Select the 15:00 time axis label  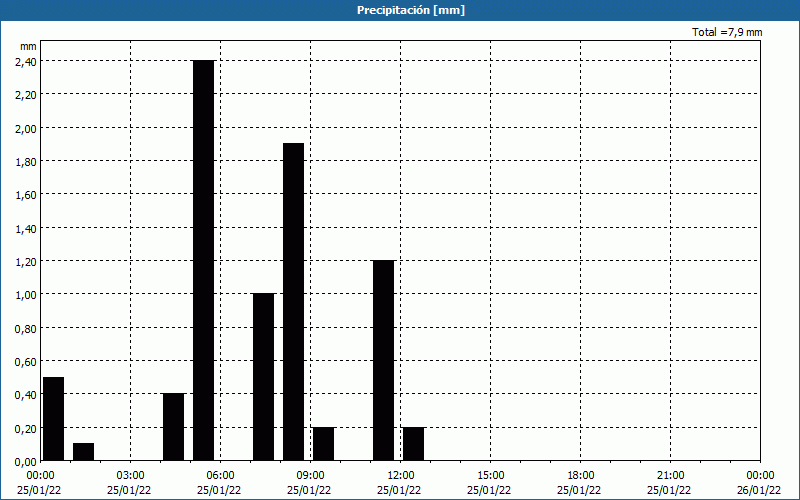coord(490,476)
